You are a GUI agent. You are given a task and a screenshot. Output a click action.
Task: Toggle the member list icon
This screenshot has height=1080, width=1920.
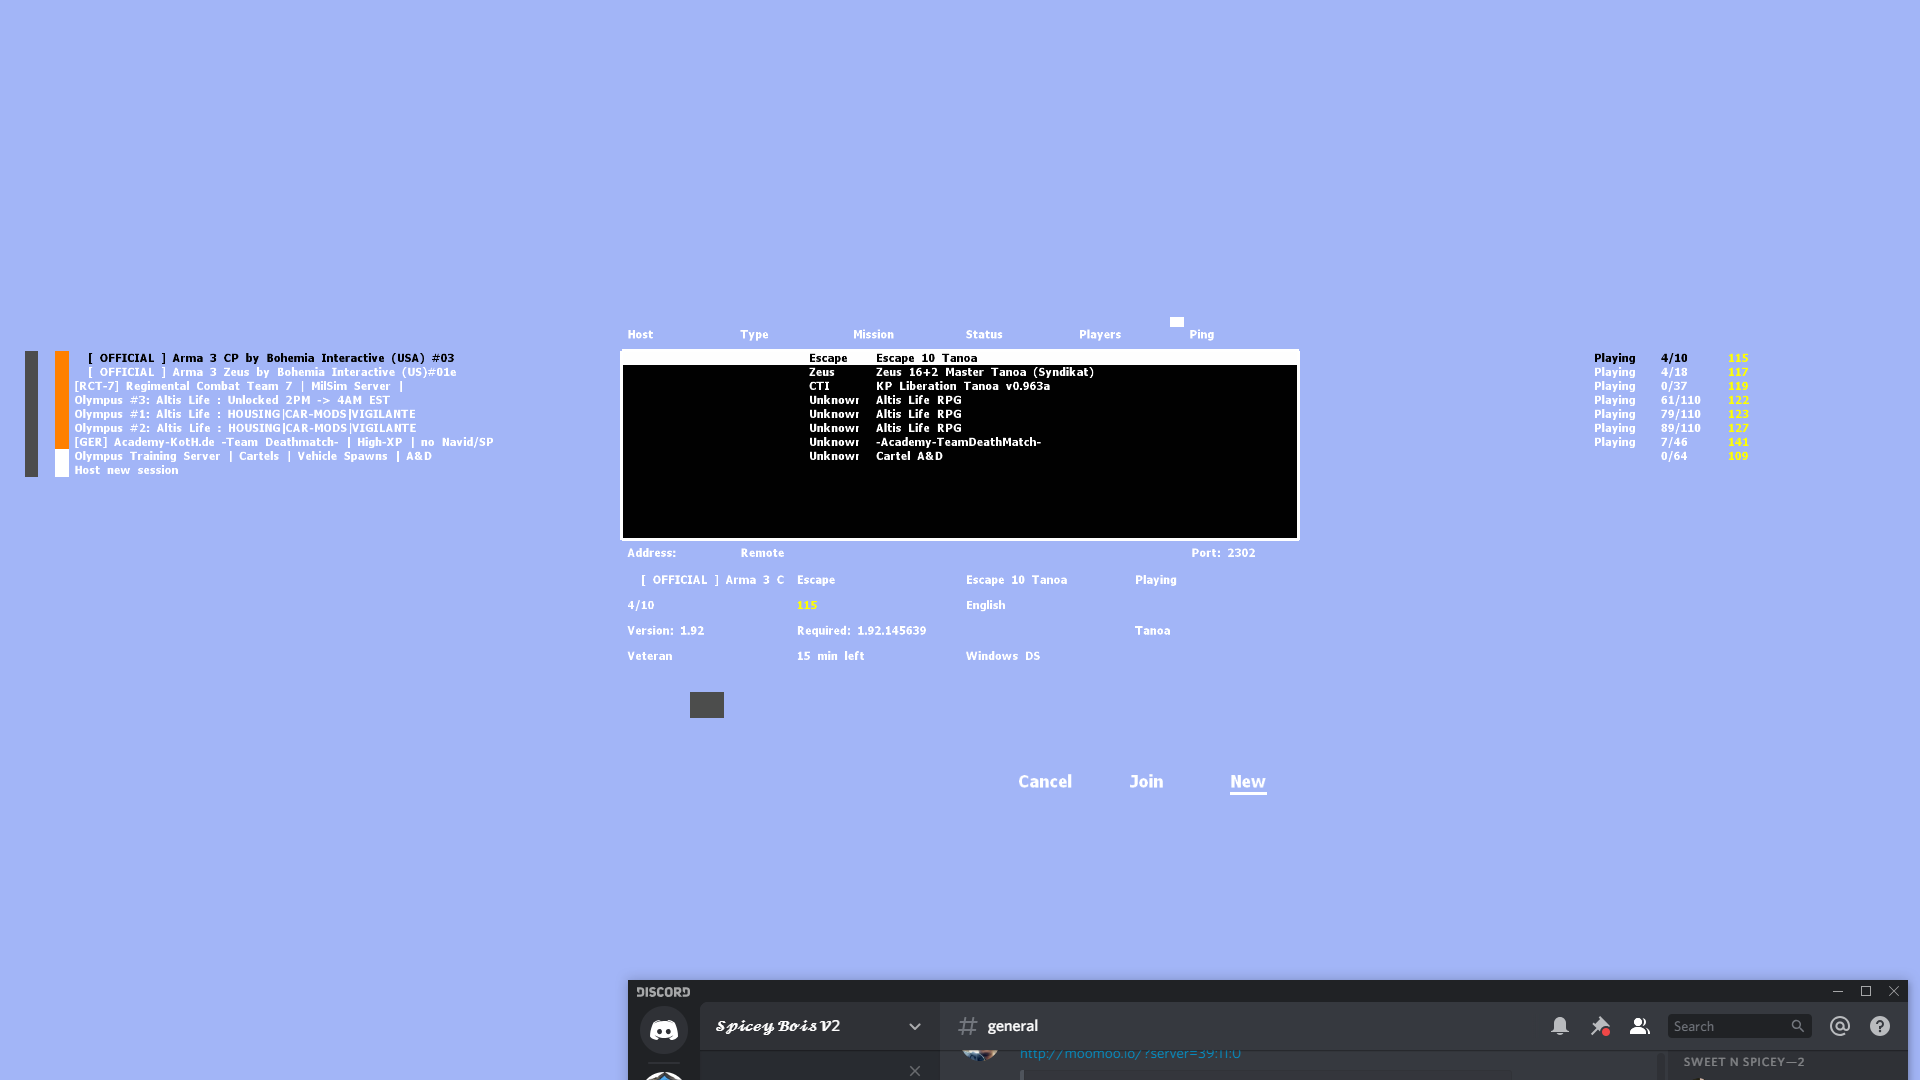(x=1640, y=1026)
